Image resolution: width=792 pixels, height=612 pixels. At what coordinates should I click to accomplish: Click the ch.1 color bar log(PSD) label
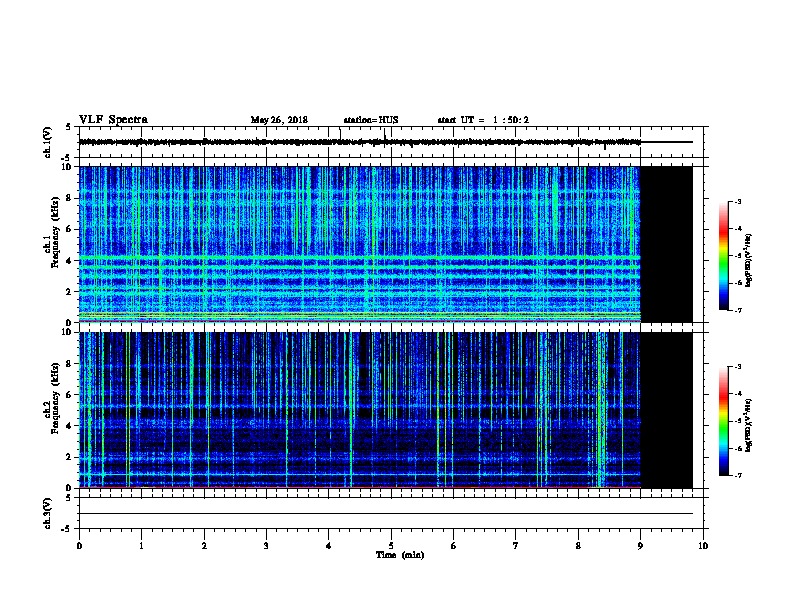click(748, 261)
